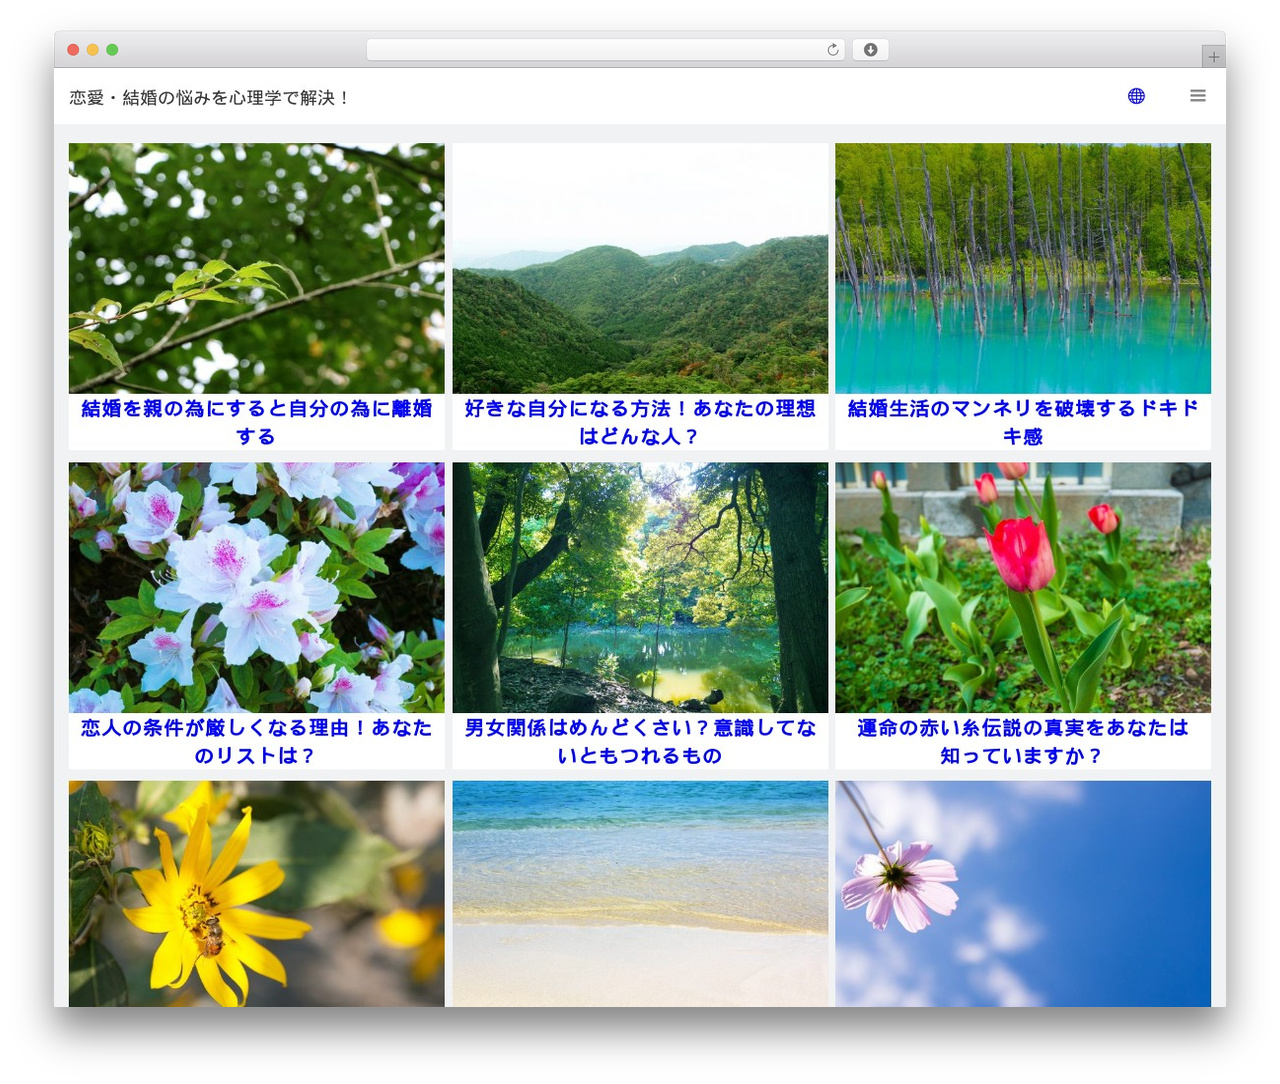Open the hamburger menu icon
Image resolution: width=1280 pixels, height=1084 pixels.
point(1198,96)
